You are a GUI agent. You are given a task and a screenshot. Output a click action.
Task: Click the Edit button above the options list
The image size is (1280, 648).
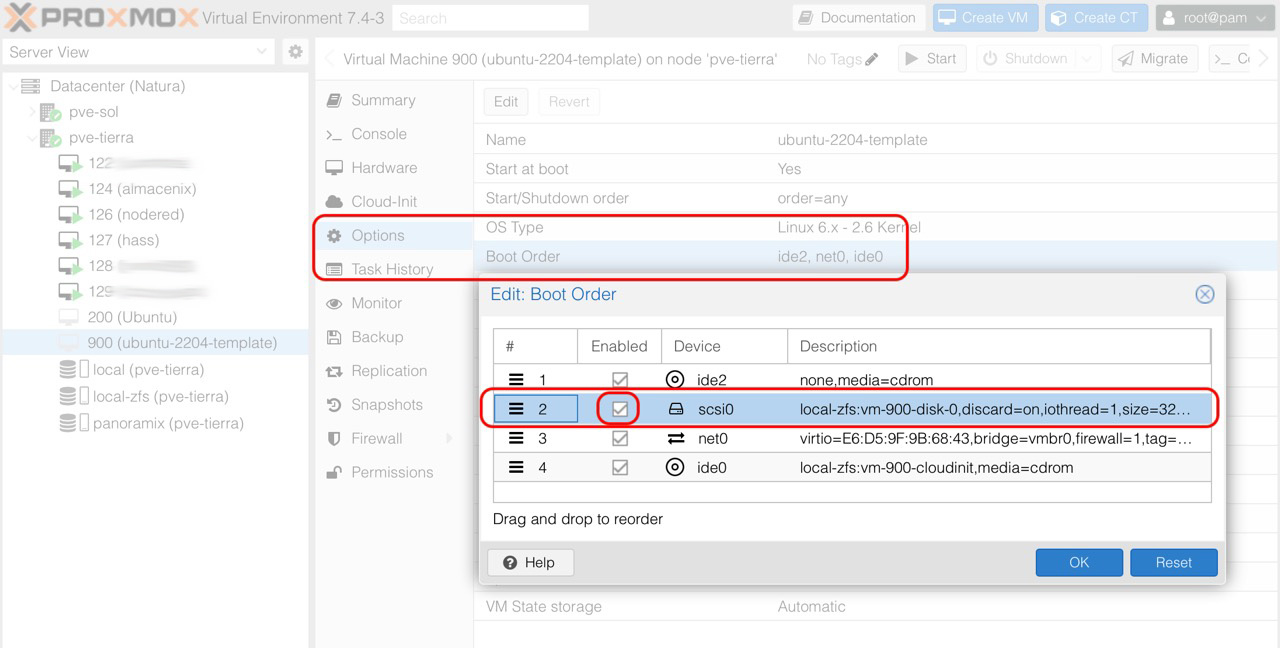[x=506, y=102]
